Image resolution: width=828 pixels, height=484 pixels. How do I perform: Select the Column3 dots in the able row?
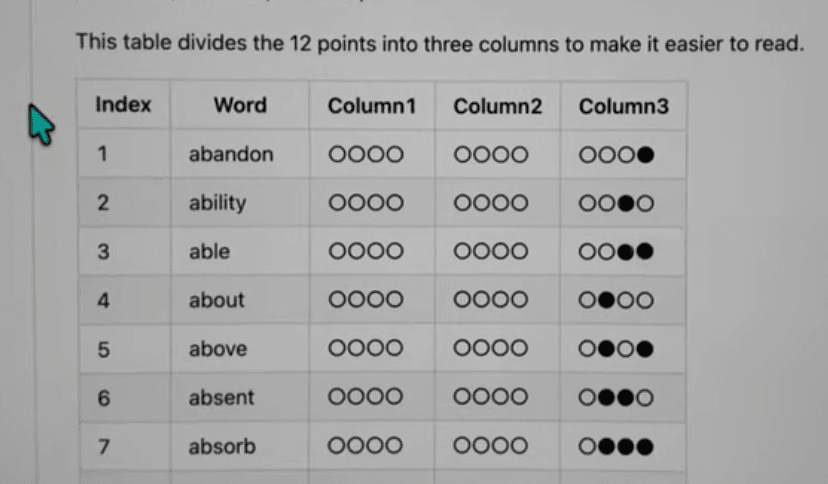point(616,252)
